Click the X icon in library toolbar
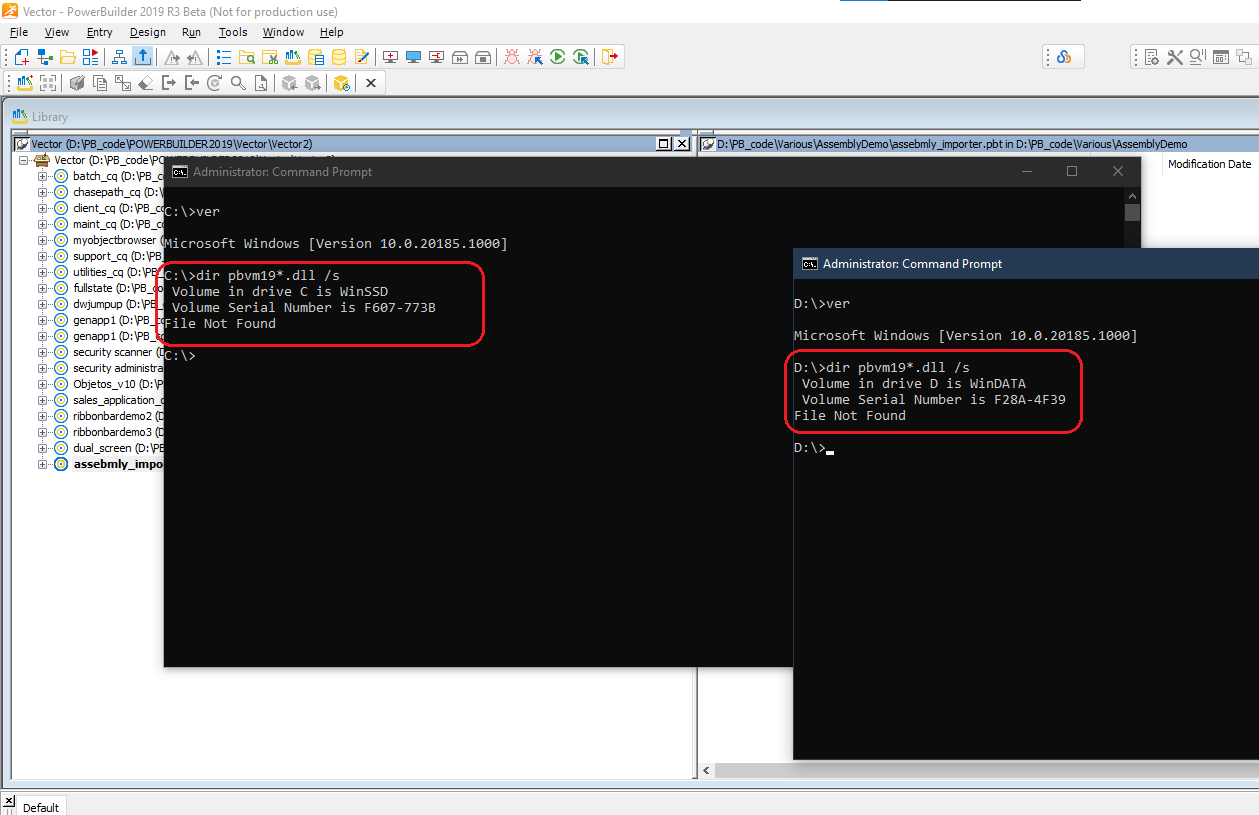Viewport: 1259px width, 815px height. (370, 83)
